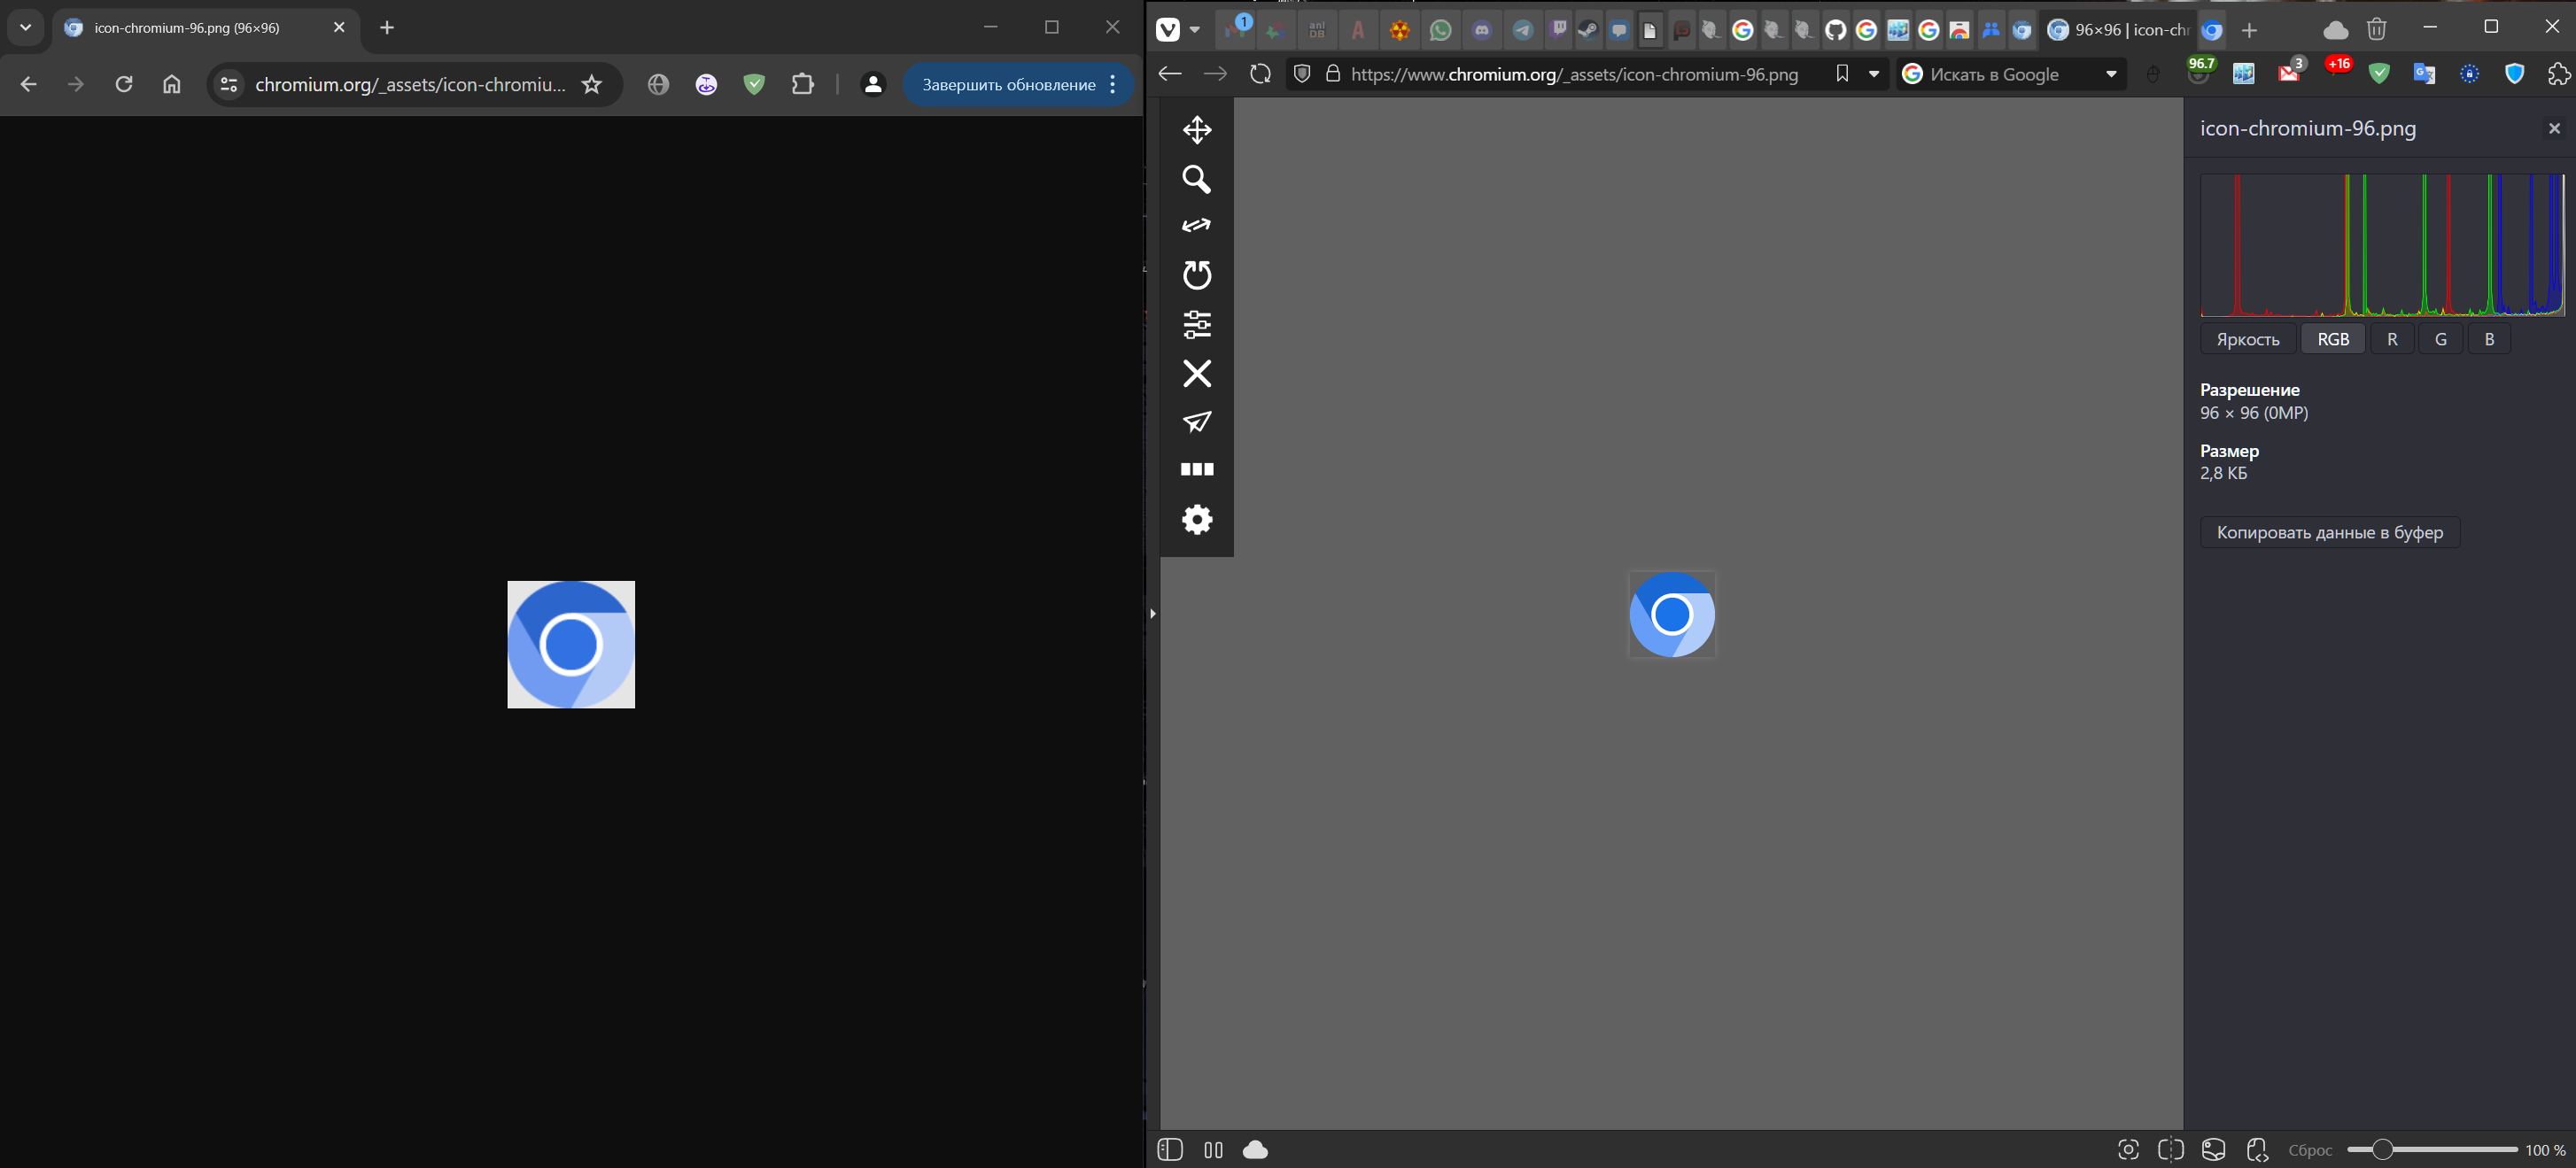Show only the B channel histogram
Image resolution: width=2576 pixels, height=1168 pixels.
(2489, 339)
